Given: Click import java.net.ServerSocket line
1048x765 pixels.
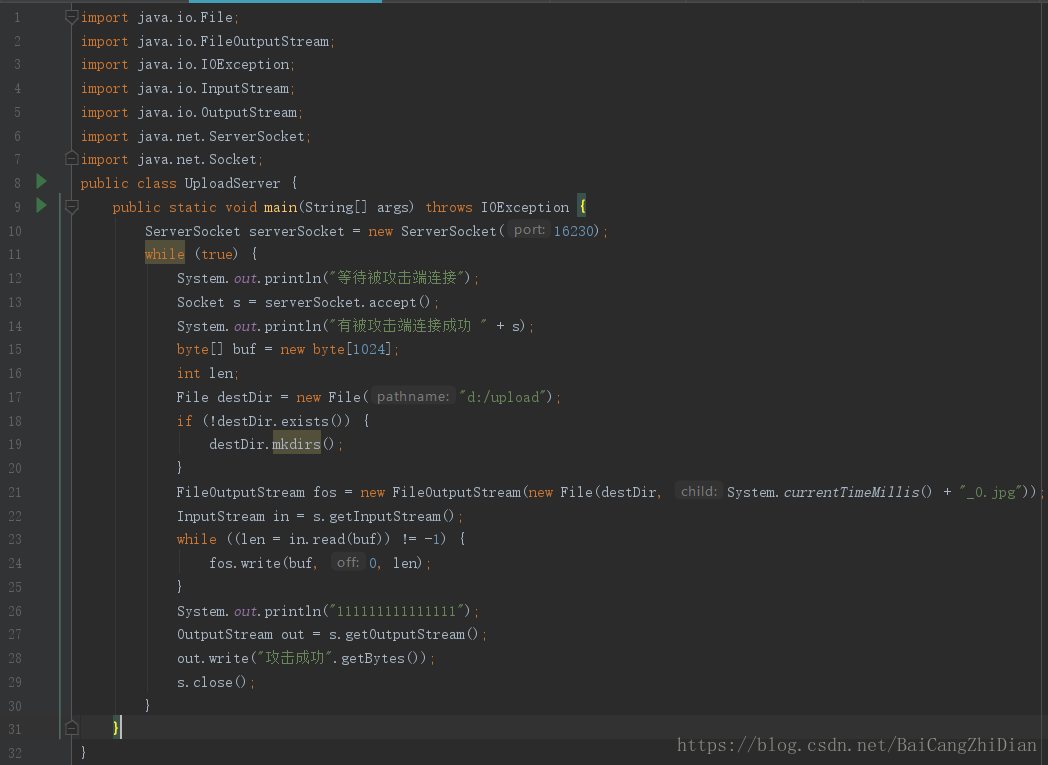Looking at the screenshot, I should tap(196, 136).
